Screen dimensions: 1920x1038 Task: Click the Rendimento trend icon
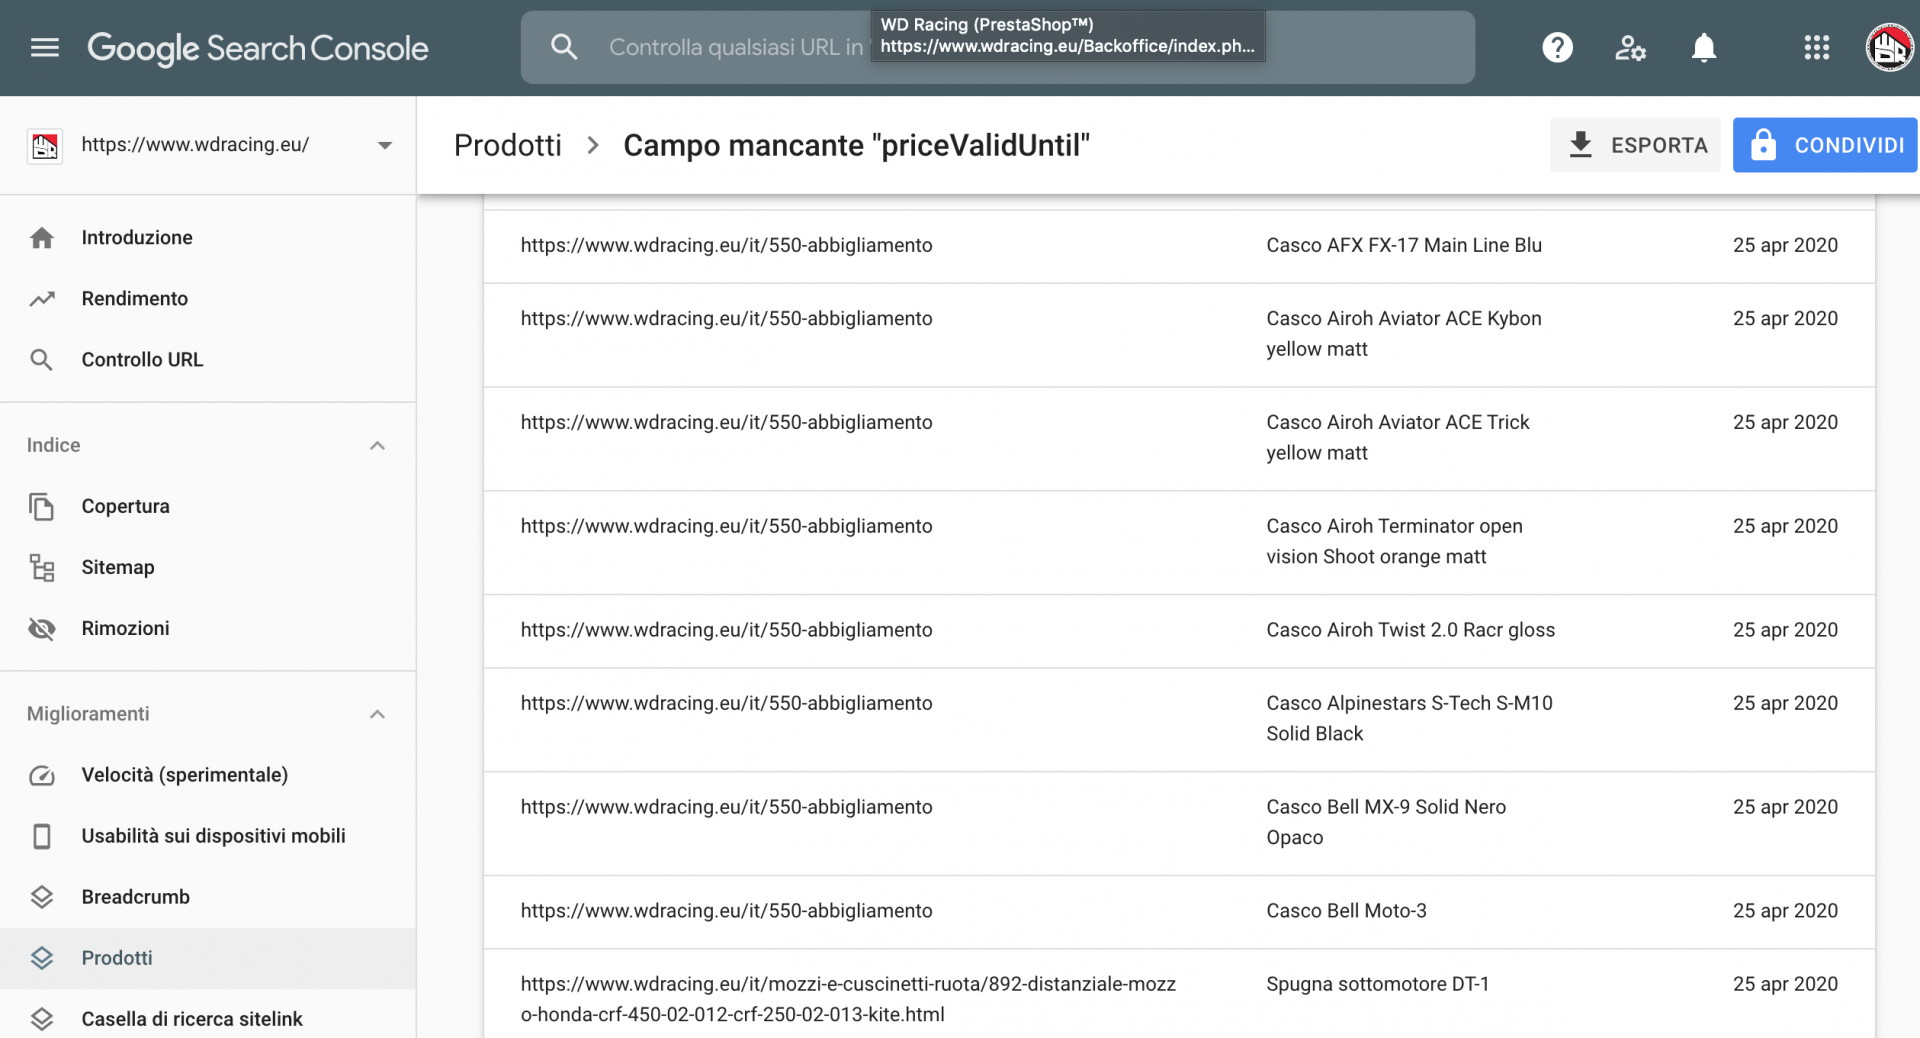[x=42, y=299]
